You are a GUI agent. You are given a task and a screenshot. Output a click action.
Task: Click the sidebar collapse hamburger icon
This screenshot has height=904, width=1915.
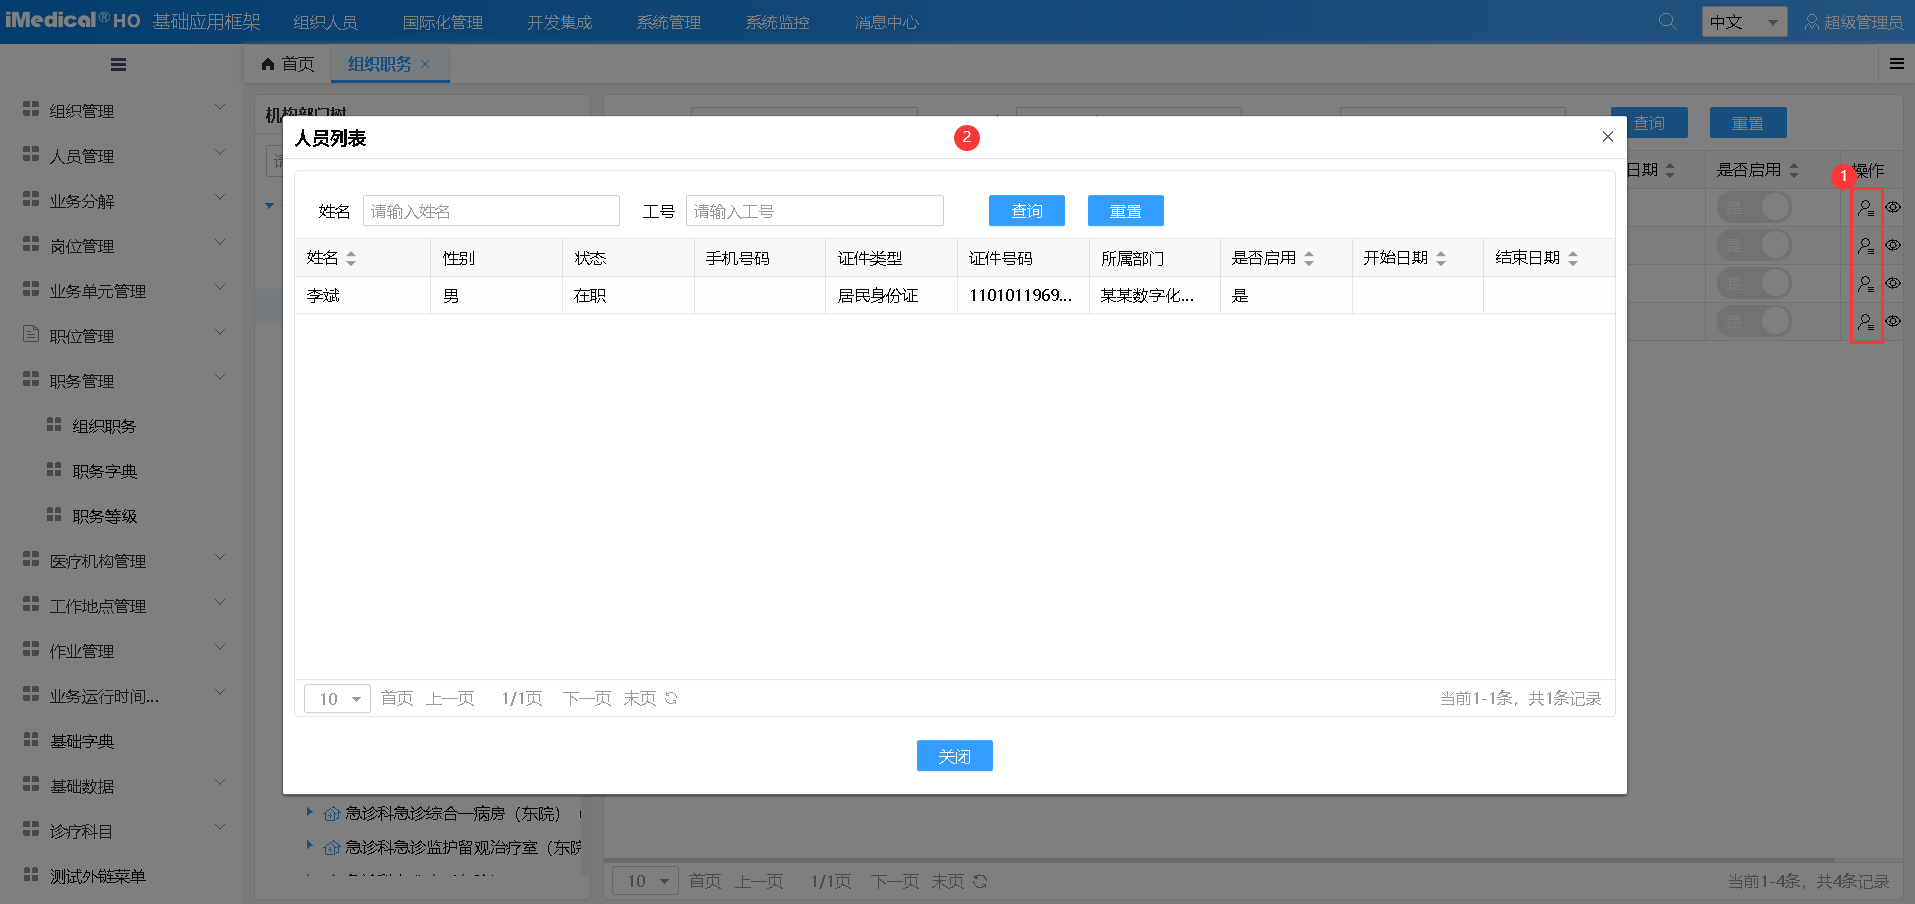point(118,65)
